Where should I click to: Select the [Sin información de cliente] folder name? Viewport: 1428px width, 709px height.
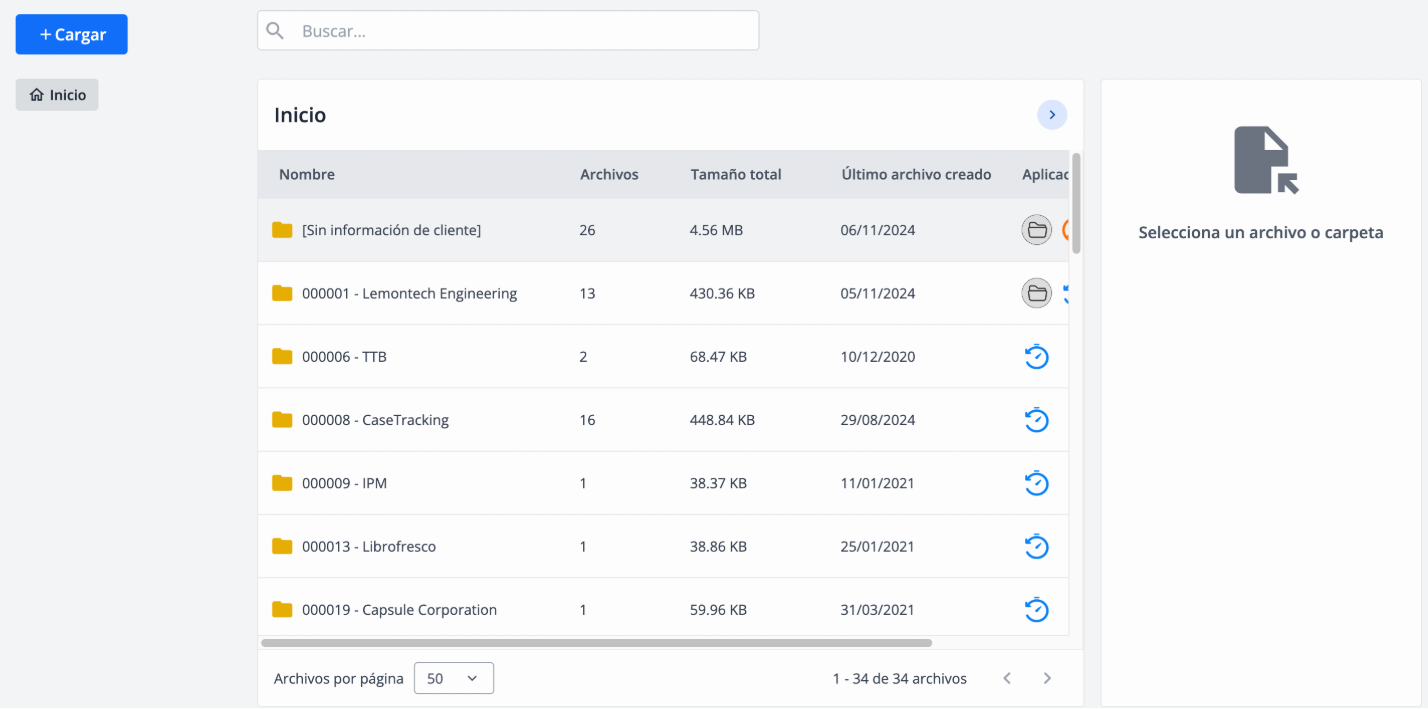click(391, 230)
